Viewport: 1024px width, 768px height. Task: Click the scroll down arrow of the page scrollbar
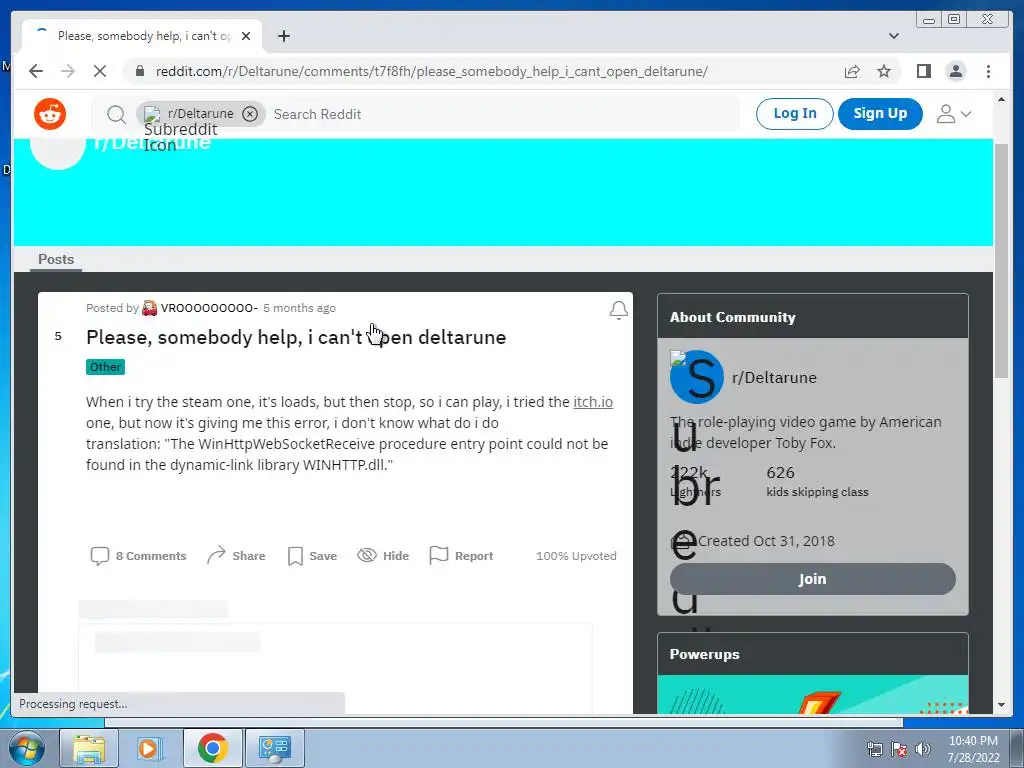pyautogui.click(x=1001, y=705)
